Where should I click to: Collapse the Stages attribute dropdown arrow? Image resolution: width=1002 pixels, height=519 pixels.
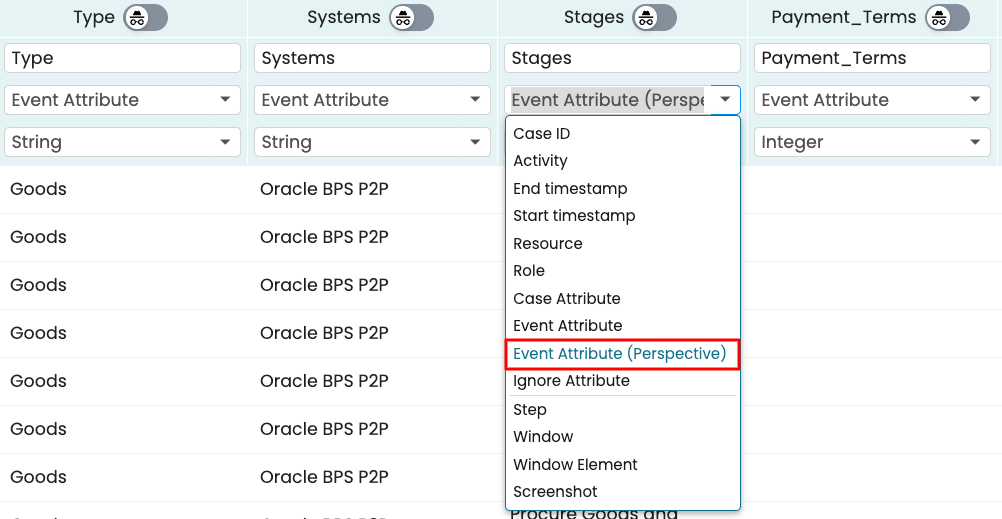(x=725, y=100)
